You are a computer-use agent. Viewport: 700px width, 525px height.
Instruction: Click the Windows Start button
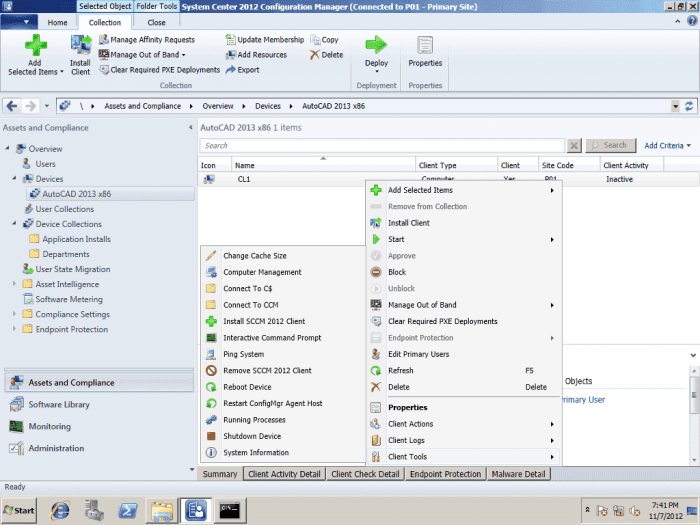tap(19, 510)
